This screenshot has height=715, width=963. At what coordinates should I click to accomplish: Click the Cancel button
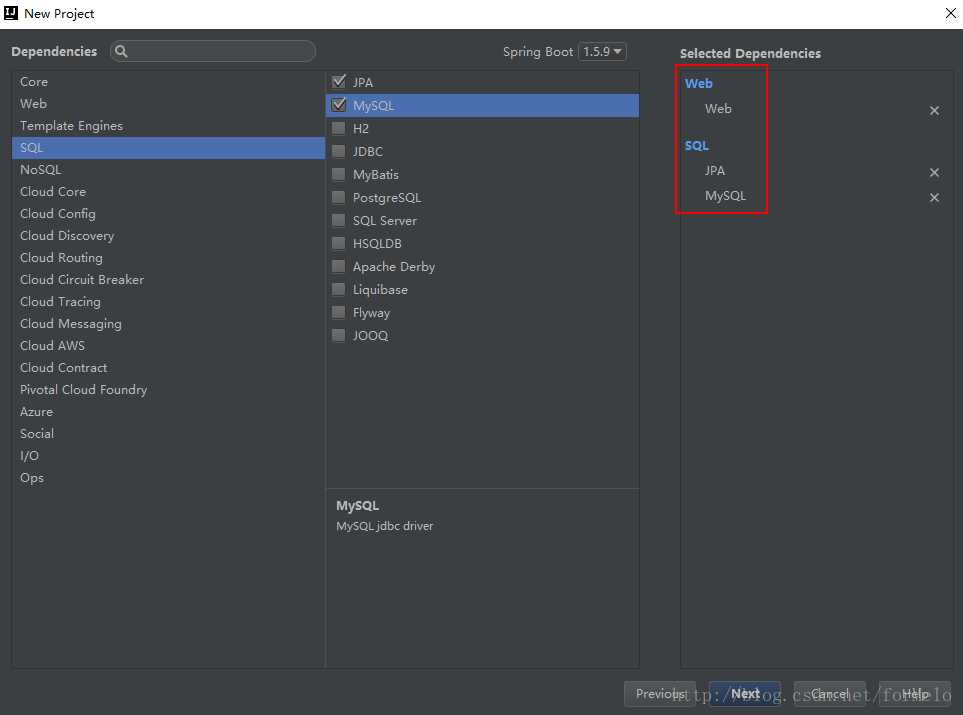click(830, 694)
